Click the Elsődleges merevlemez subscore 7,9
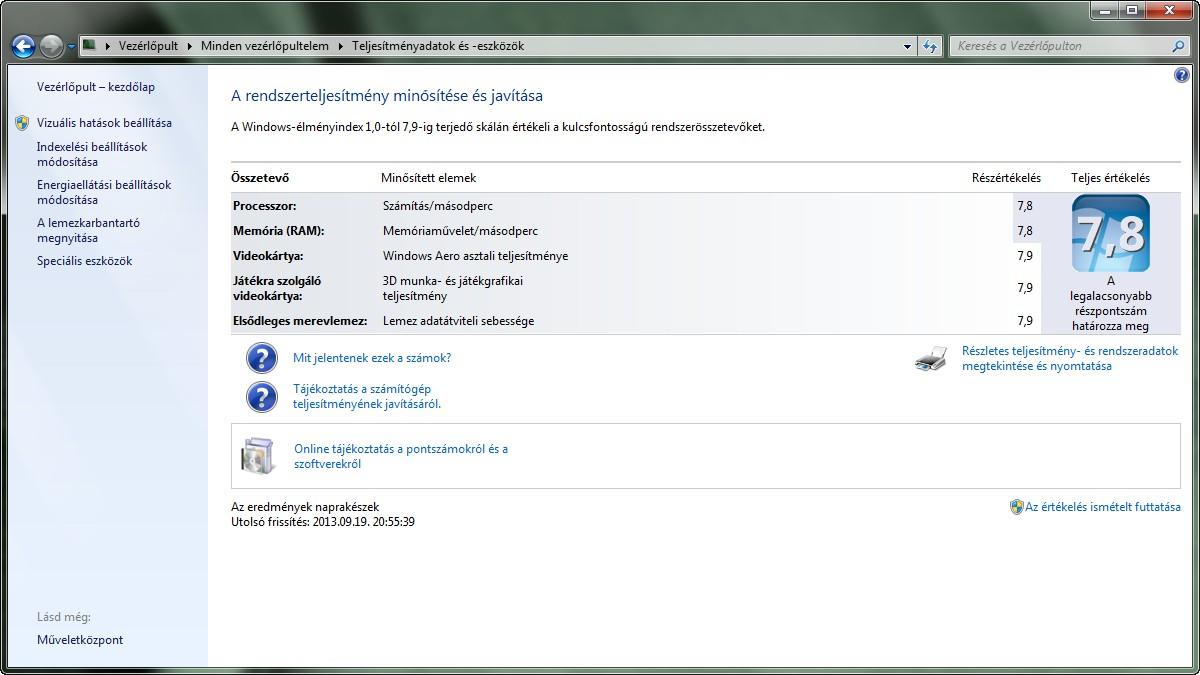 [x=1025, y=321]
